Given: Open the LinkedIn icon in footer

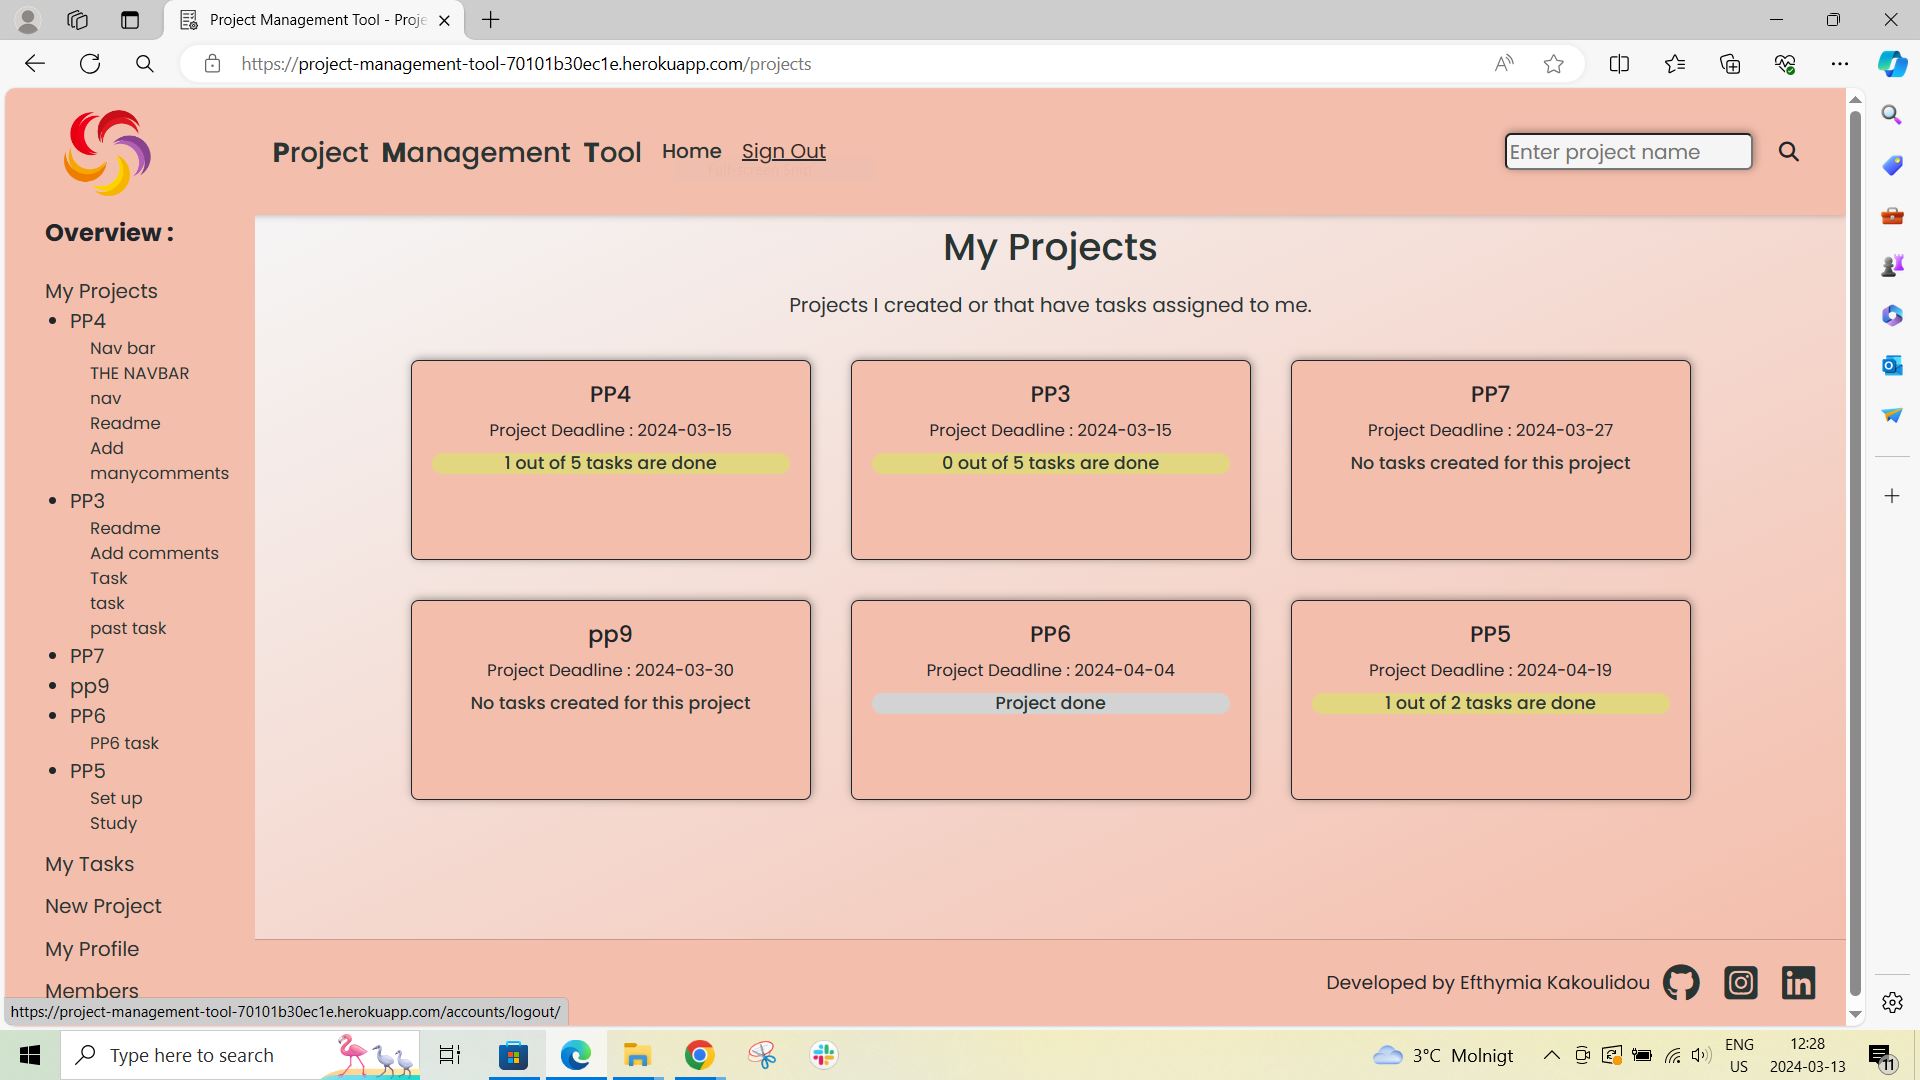Looking at the screenshot, I should [1798, 982].
